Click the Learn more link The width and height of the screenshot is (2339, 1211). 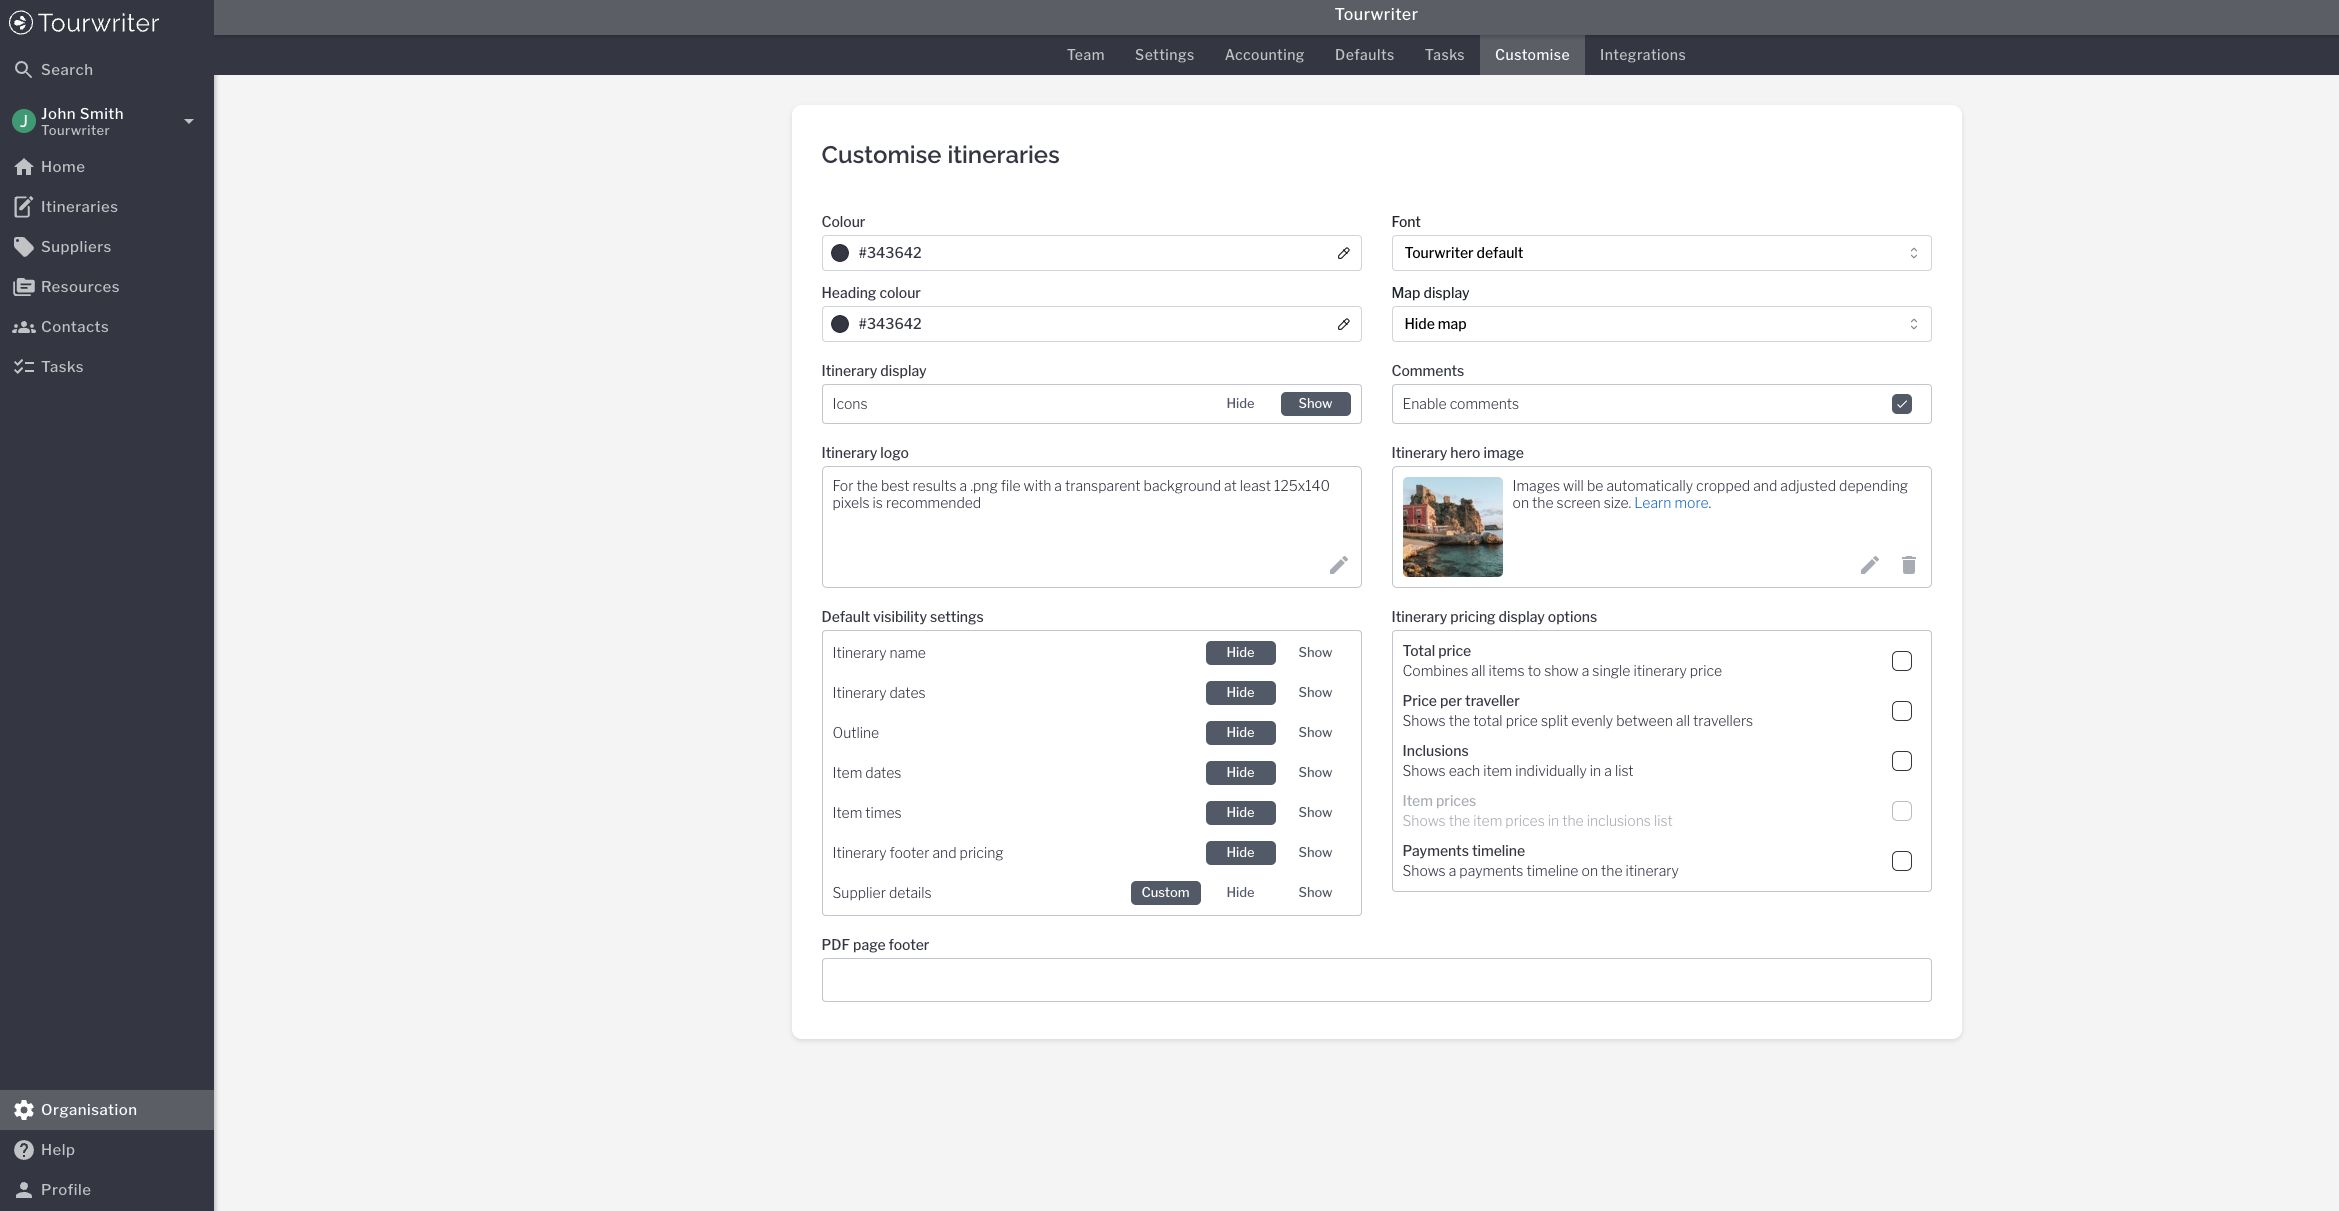(1671, 503)
